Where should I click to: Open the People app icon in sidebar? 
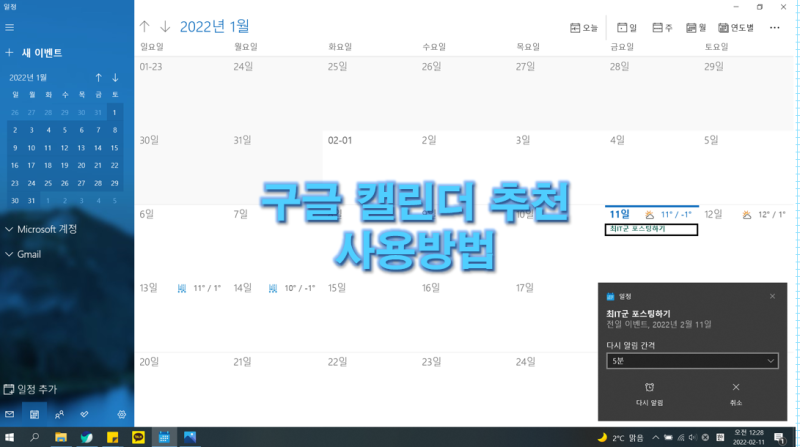click(x=59, y=414)
